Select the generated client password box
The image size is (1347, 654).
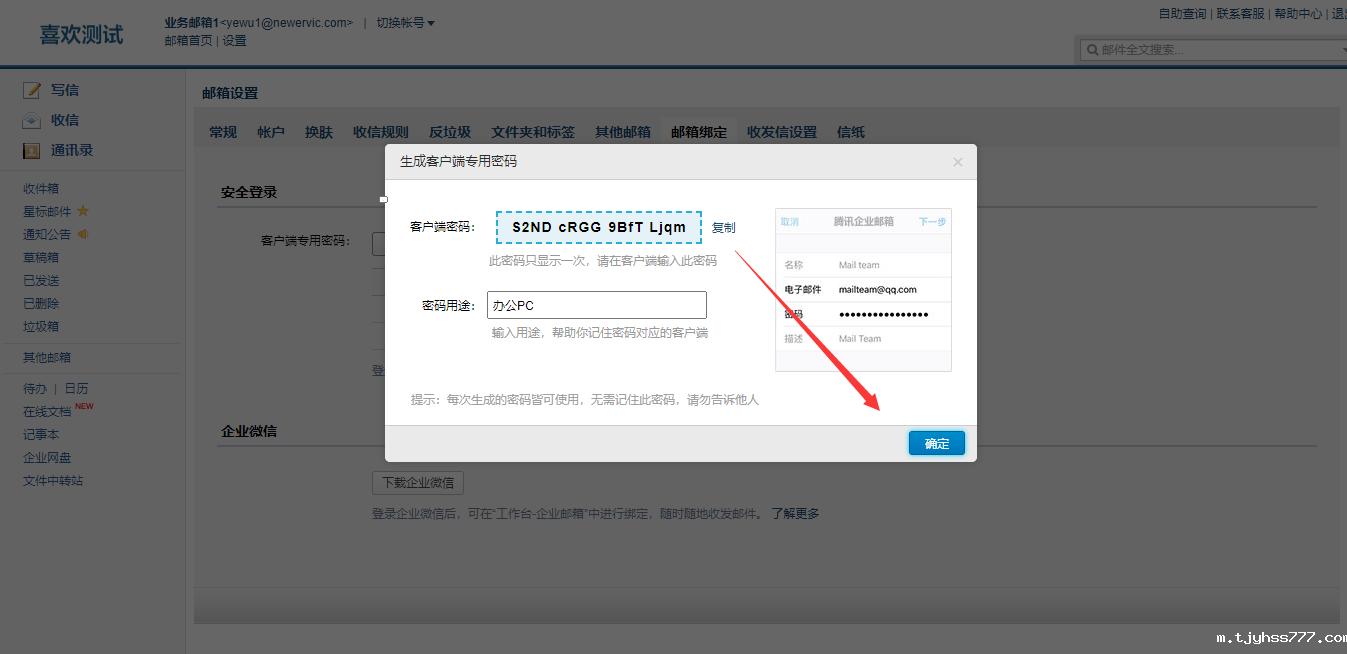(x=599, y=227)
